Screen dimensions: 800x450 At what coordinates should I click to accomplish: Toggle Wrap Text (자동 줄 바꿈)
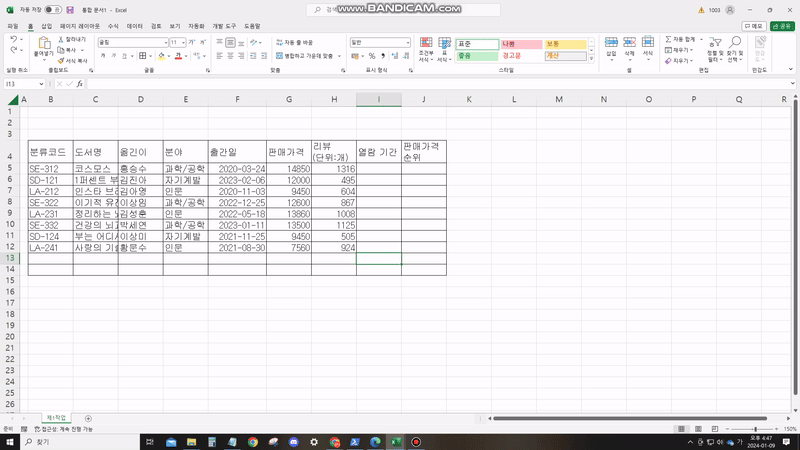tap(294, 42)
